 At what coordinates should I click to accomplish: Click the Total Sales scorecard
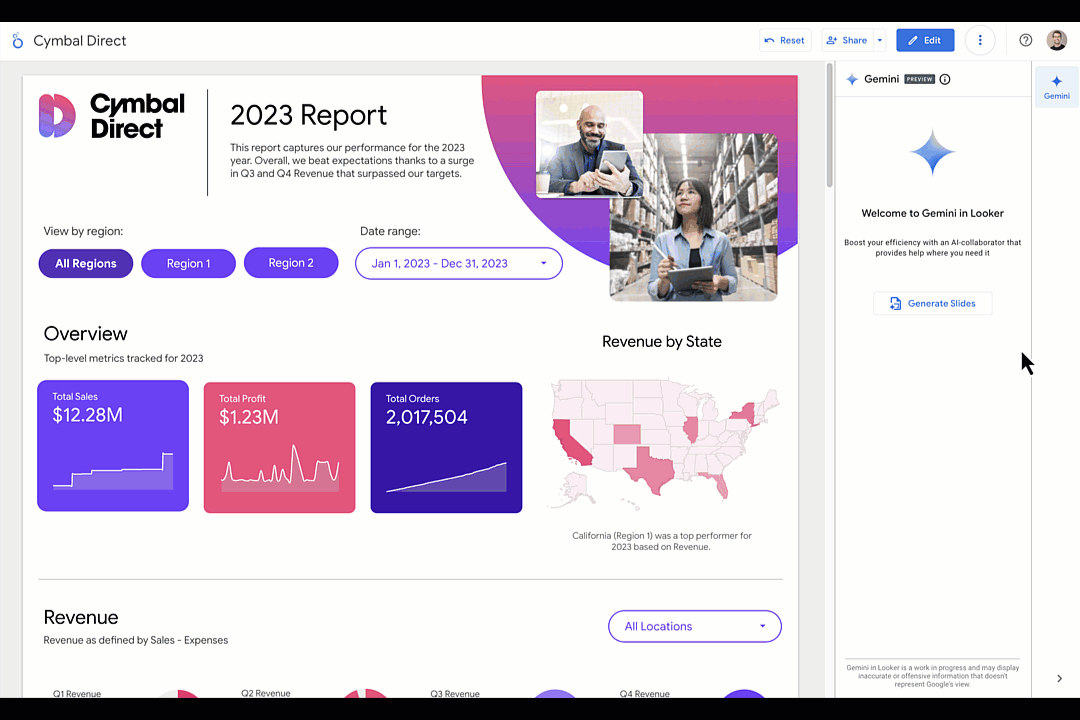coord(113,446)
